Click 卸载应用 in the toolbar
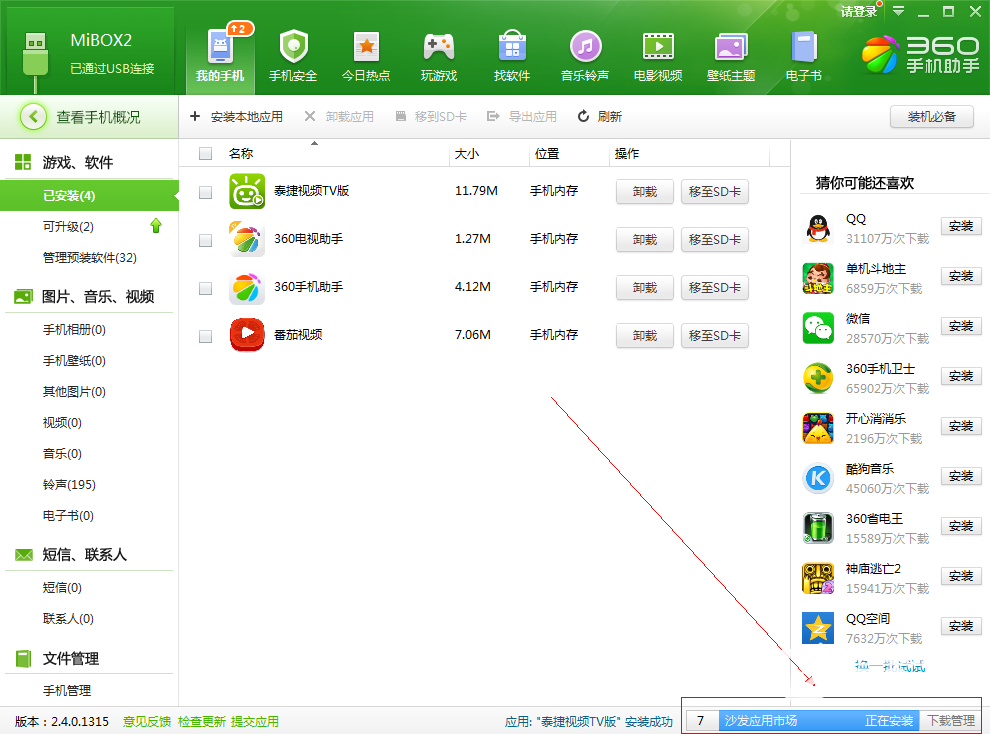The height and width of the screenshot is (734, 990). click(x=339, y=117)
